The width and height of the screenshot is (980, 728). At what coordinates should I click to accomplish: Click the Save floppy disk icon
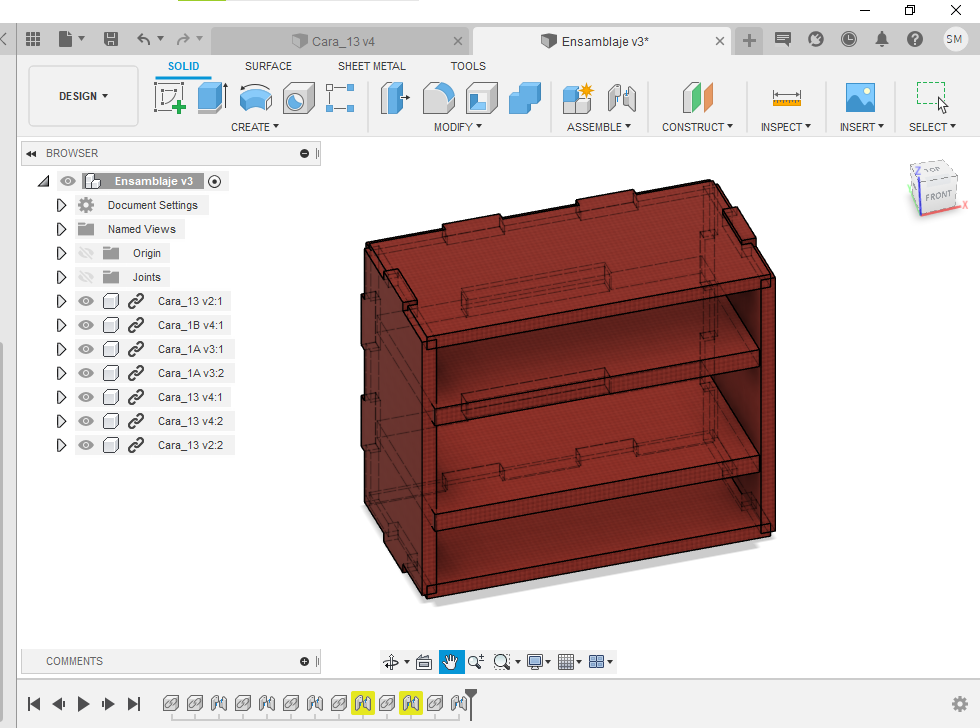click(111, 39)
